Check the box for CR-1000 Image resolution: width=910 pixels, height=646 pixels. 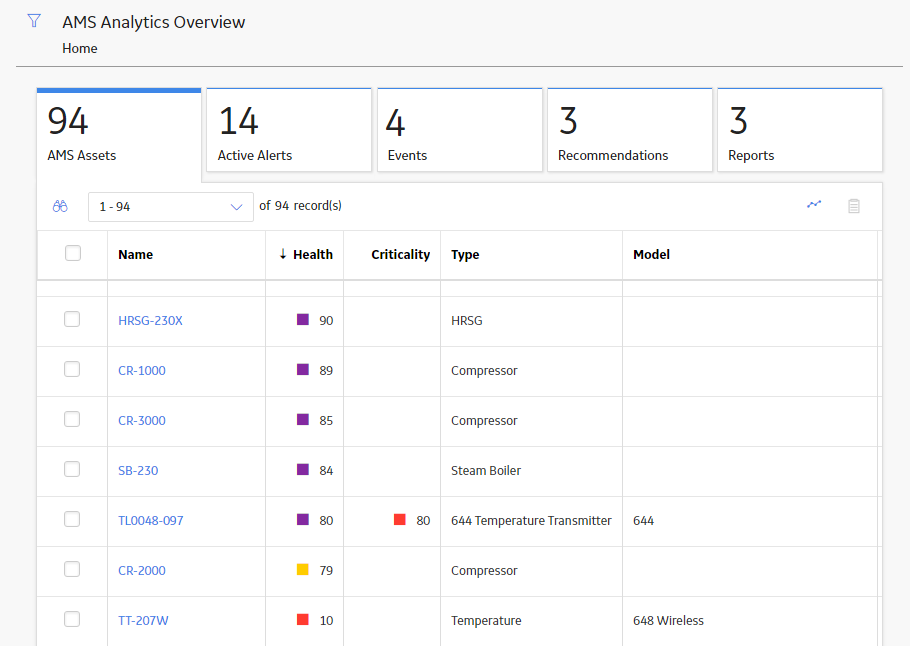72,369
